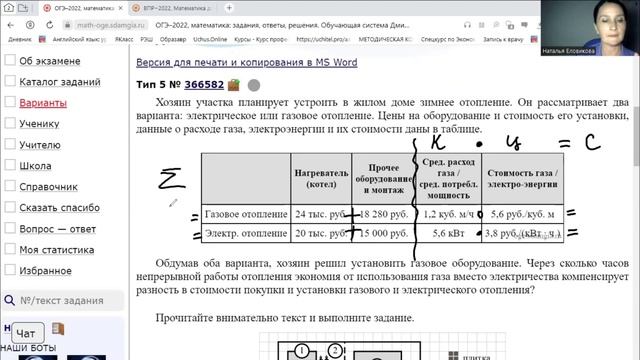
Task: Click the page translate icon
Action: (x=496, y=25)
